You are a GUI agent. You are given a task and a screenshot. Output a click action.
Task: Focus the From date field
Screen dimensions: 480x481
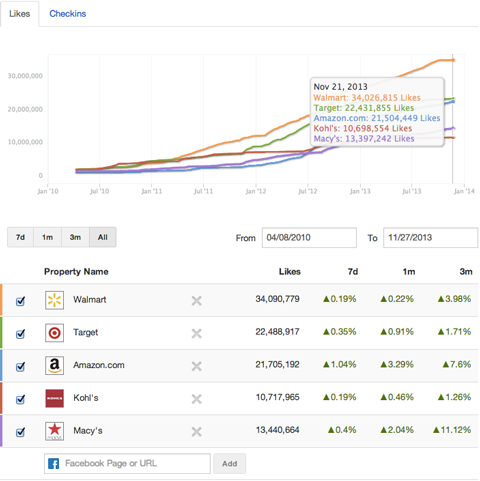click(x=309, y=238)
